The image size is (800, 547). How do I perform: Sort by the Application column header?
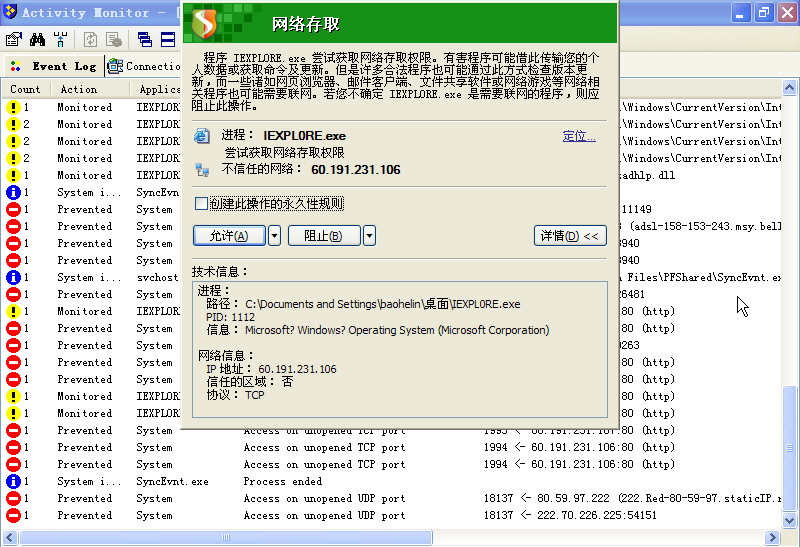[x=155, y=89]
